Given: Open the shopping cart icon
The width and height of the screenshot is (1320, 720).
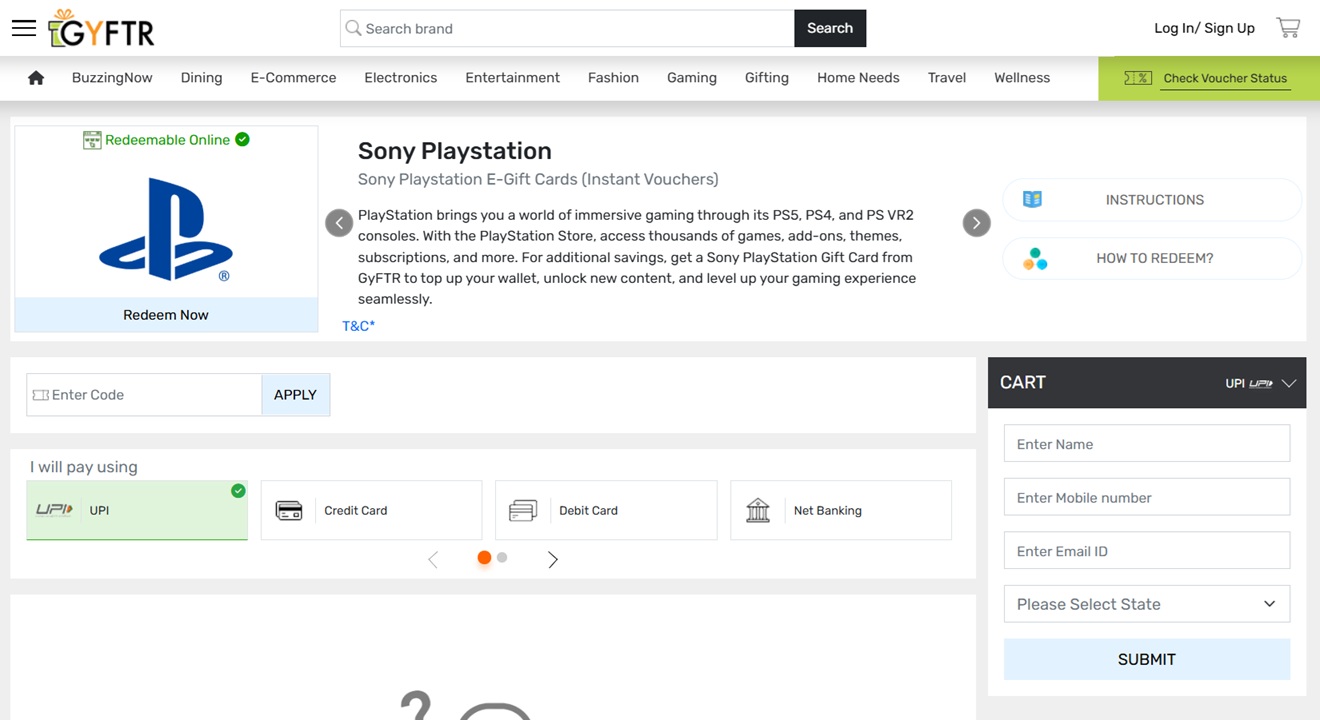Looking at the screenshot, I should click(x=1288, y=28).
